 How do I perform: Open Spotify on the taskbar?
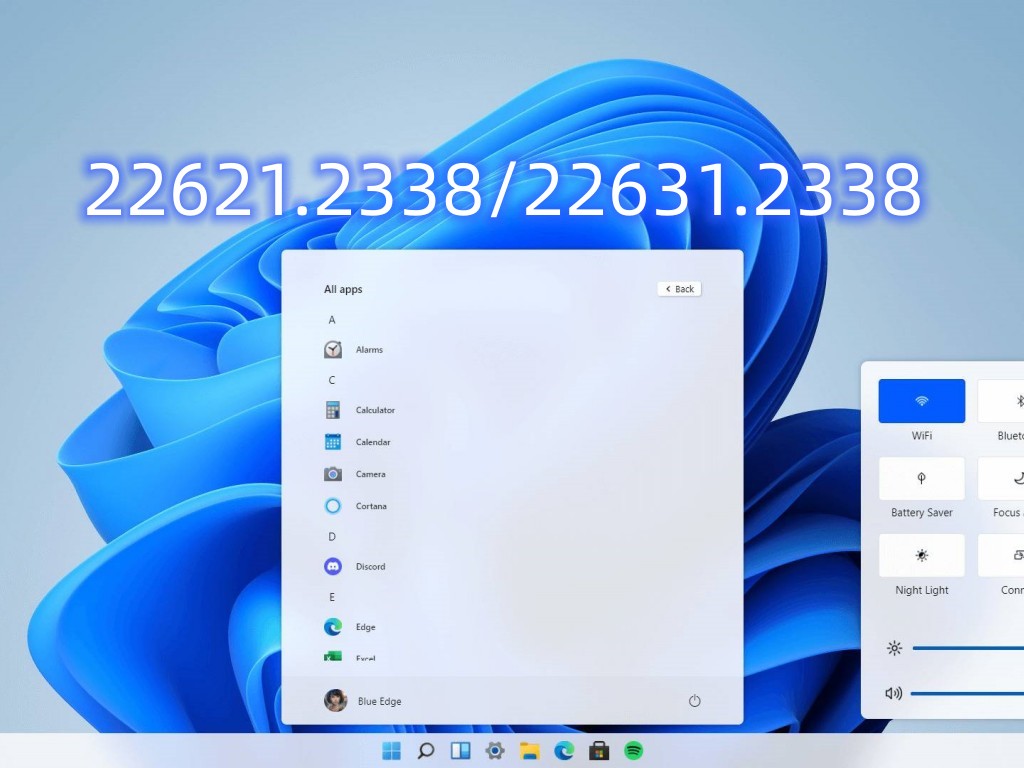(633, 750)
